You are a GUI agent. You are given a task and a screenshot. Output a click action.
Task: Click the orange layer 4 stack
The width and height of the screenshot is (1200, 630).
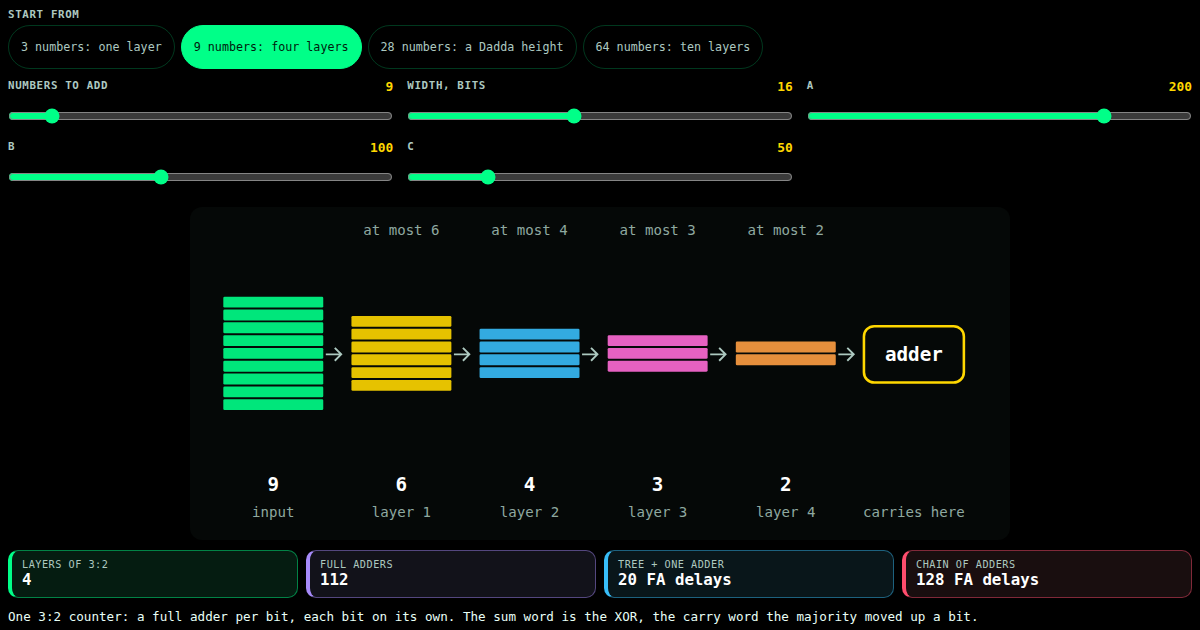785,353
